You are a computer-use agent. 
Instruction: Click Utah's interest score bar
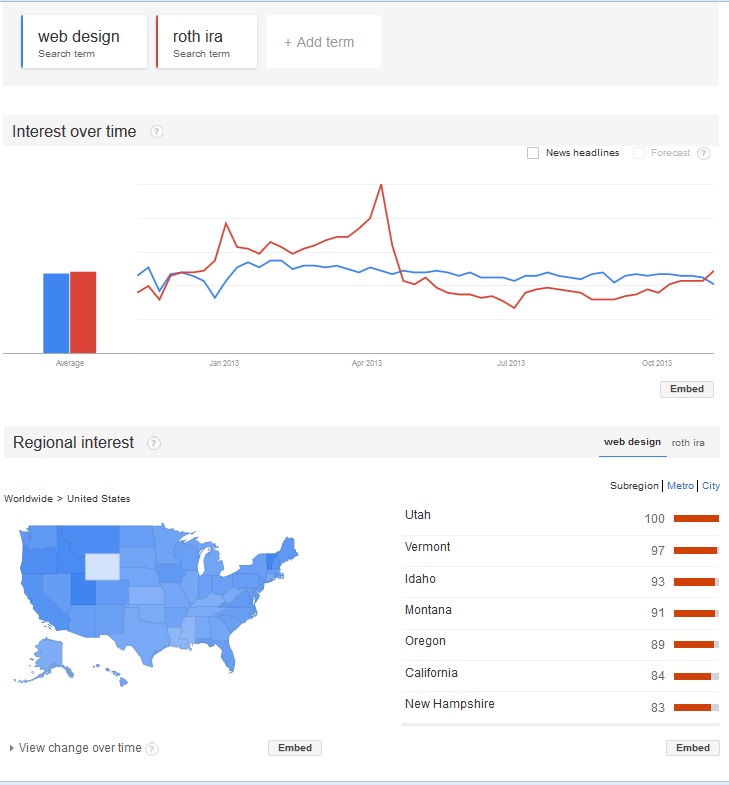pyautogui.click(x=696, y=519)
